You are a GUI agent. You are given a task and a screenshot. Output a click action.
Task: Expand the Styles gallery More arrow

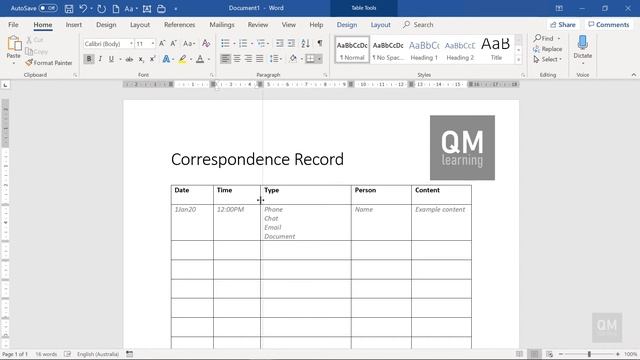(518, 60)
